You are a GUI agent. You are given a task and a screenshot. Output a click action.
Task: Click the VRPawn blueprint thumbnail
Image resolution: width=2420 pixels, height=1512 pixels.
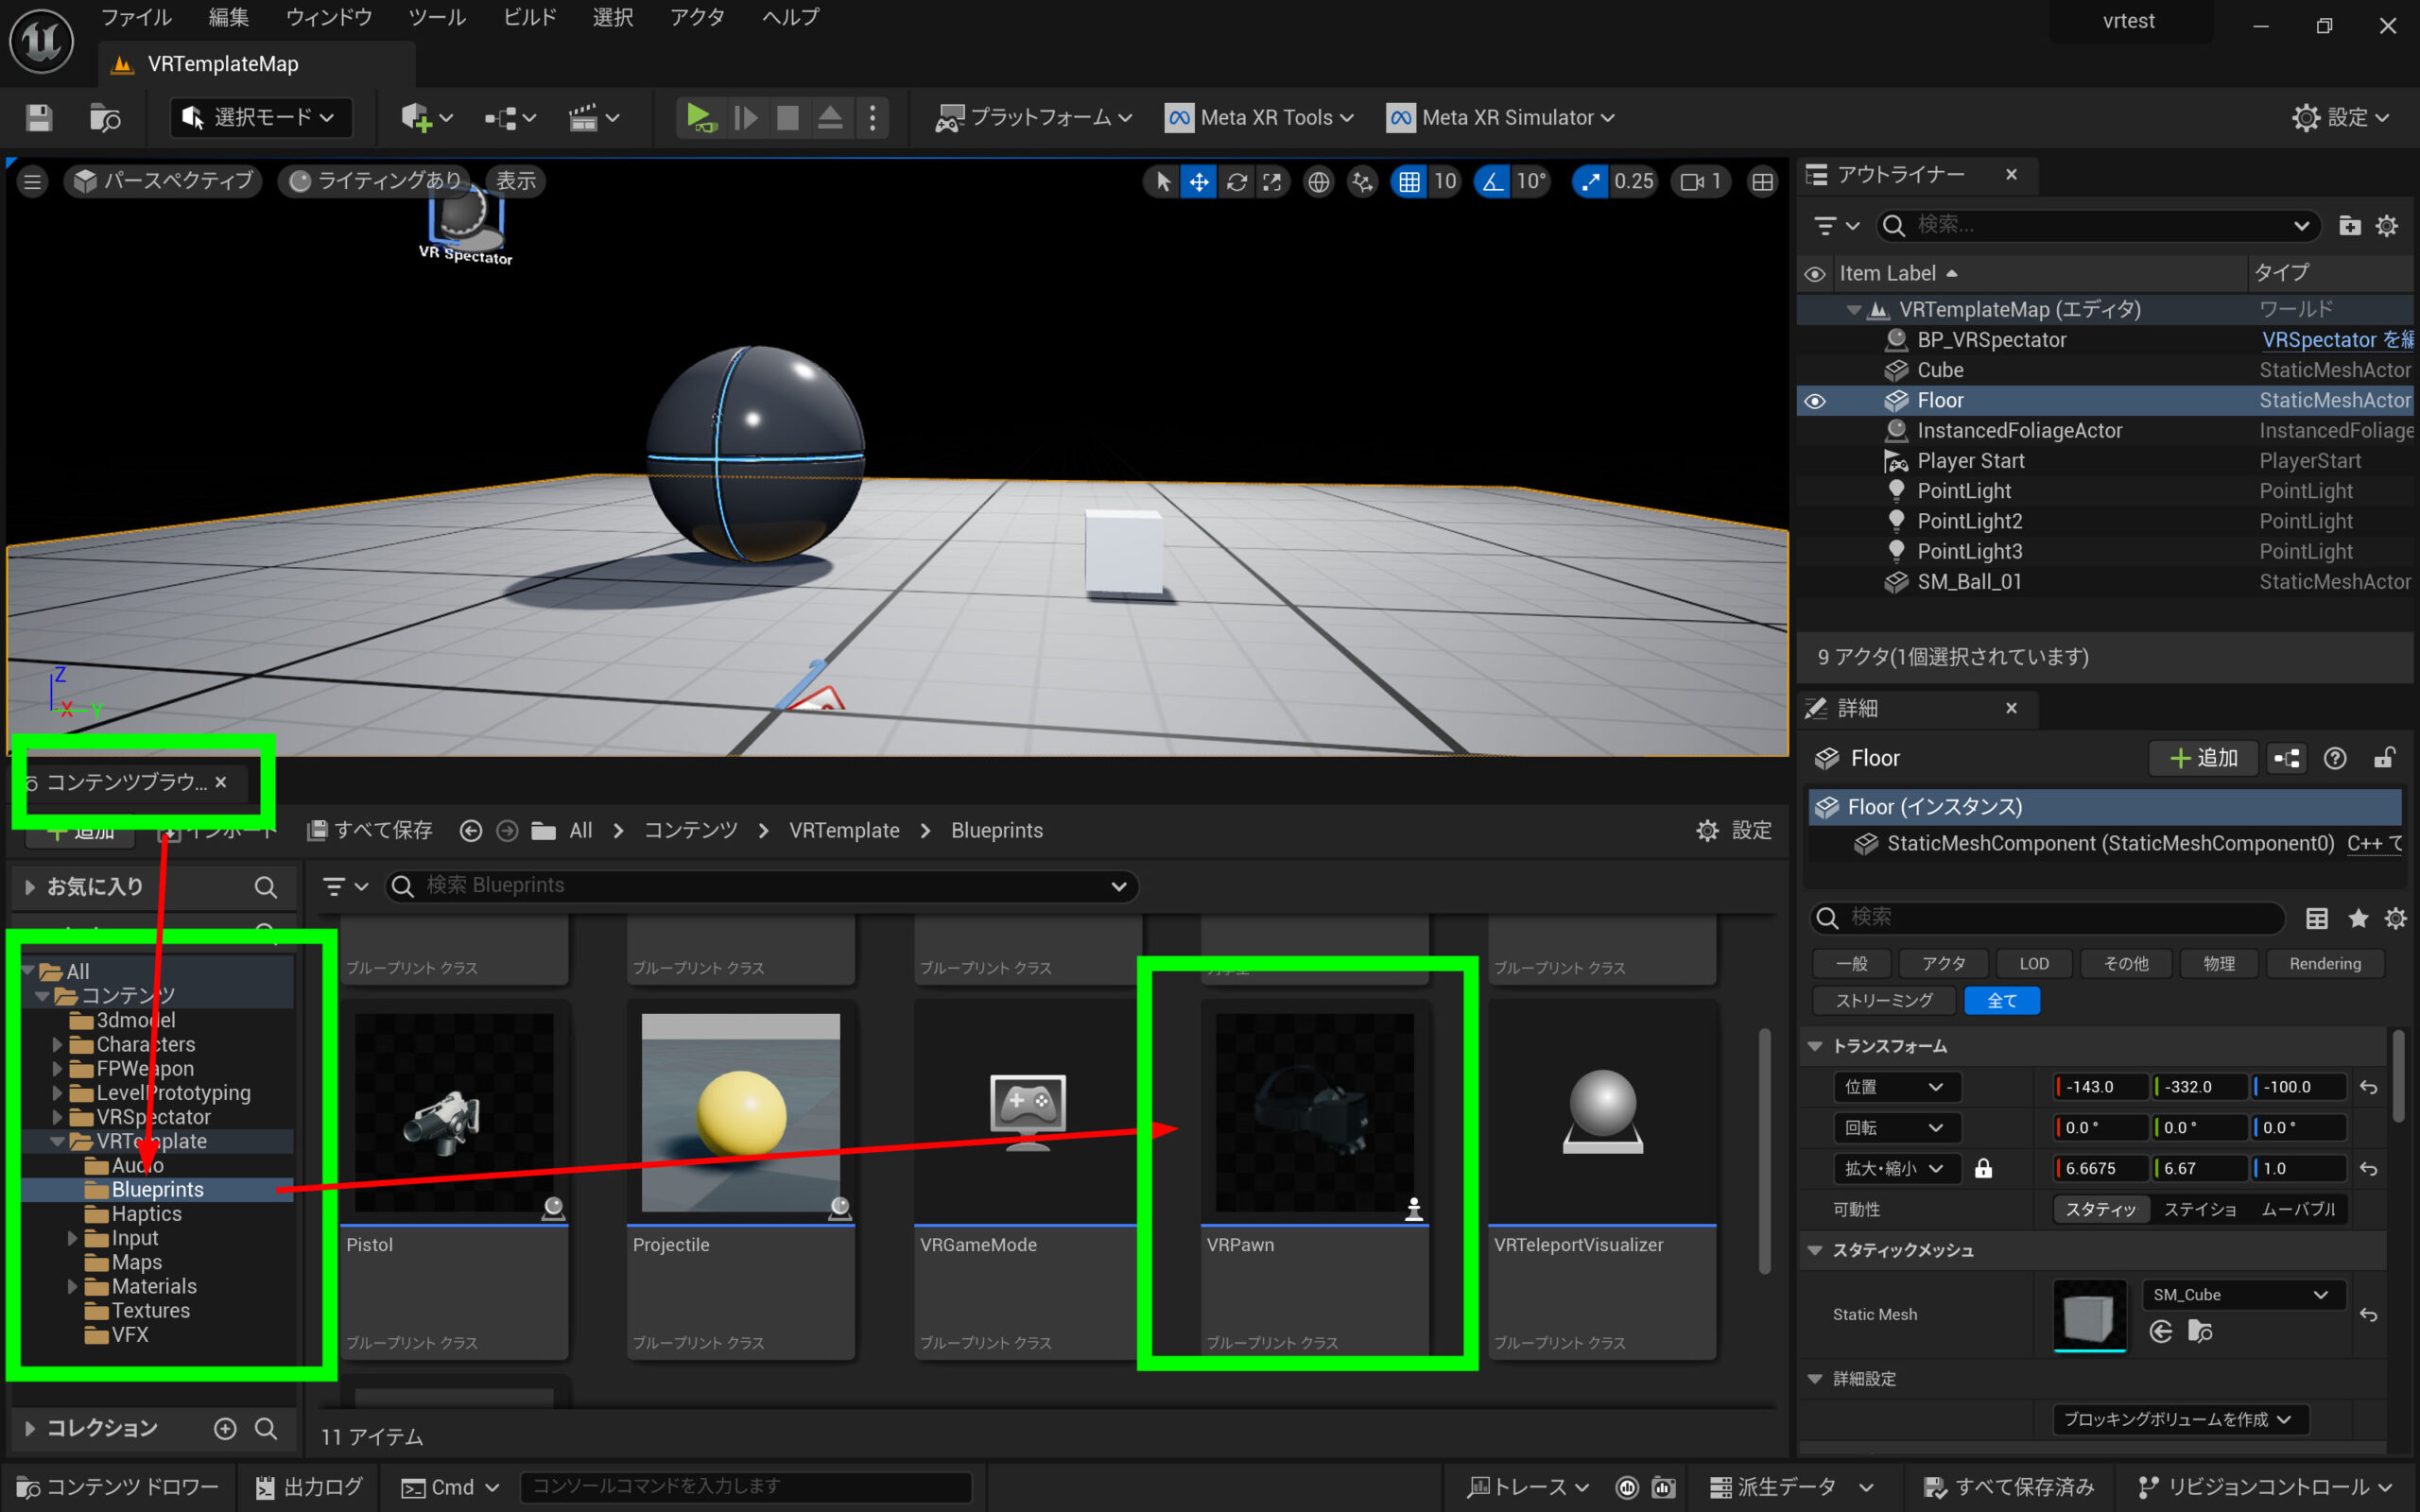1314,1112
